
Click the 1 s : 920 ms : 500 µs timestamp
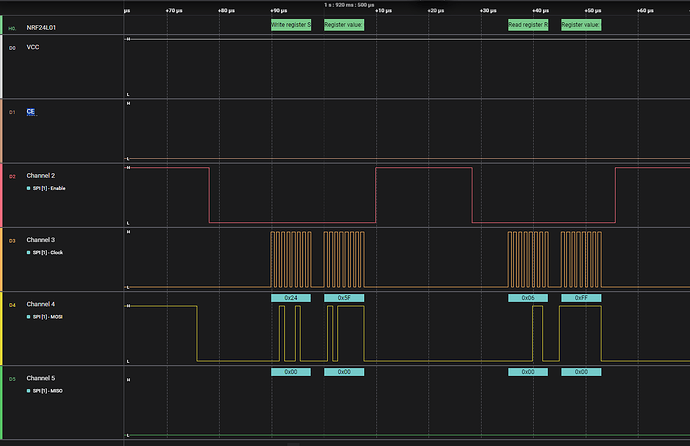349,5
